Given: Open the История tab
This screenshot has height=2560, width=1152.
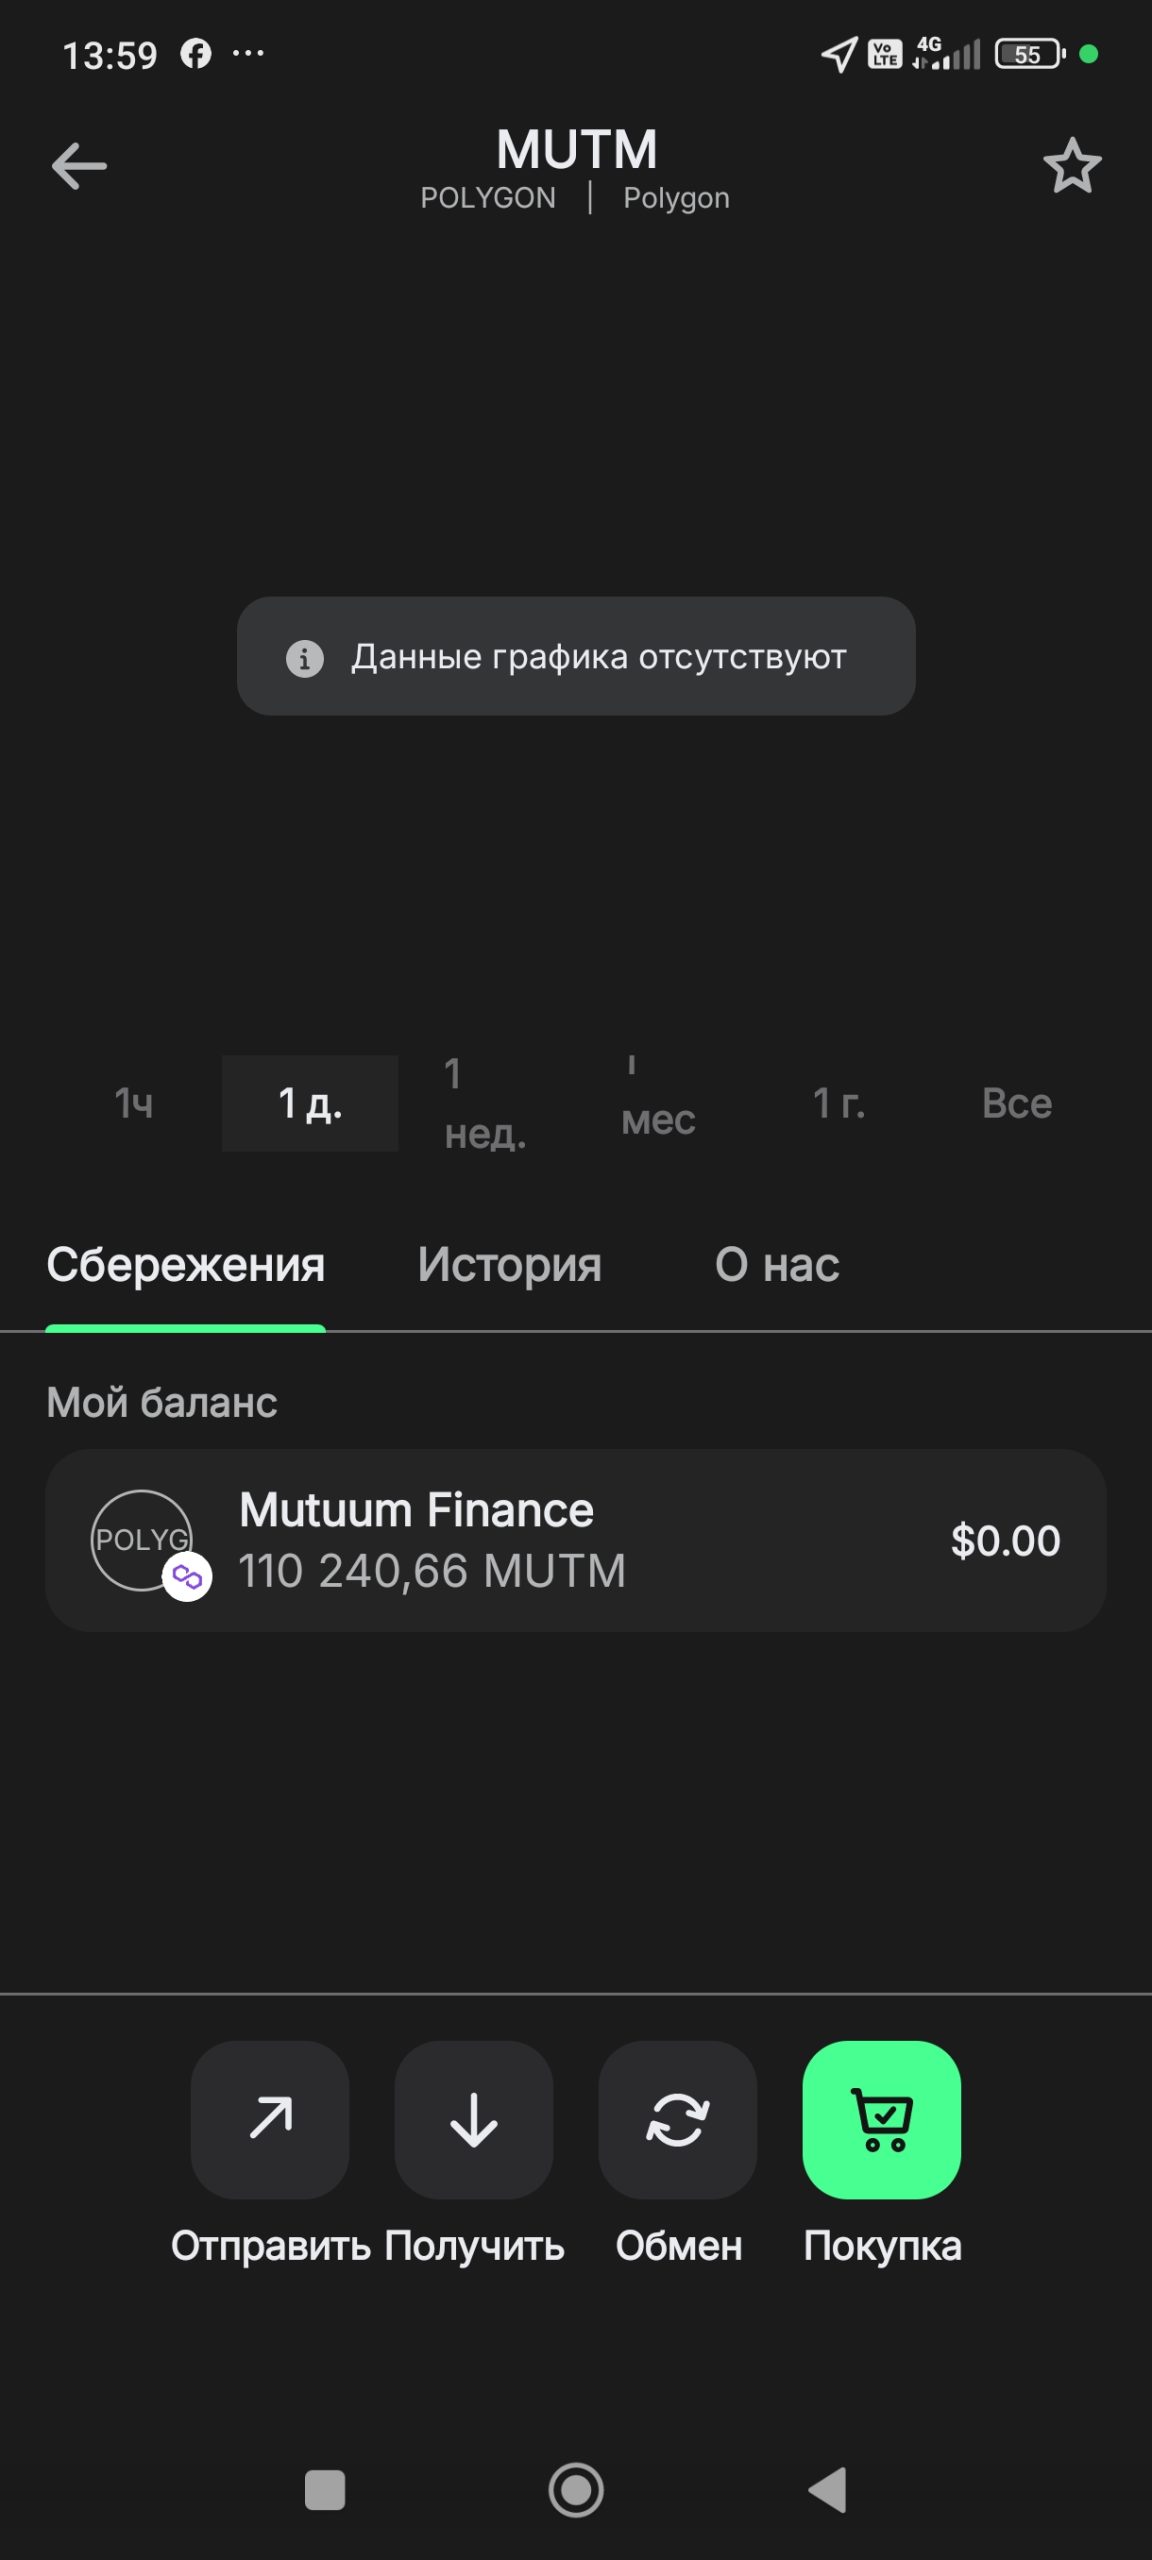Looking at the screenshot, I should pos(509,1265).
